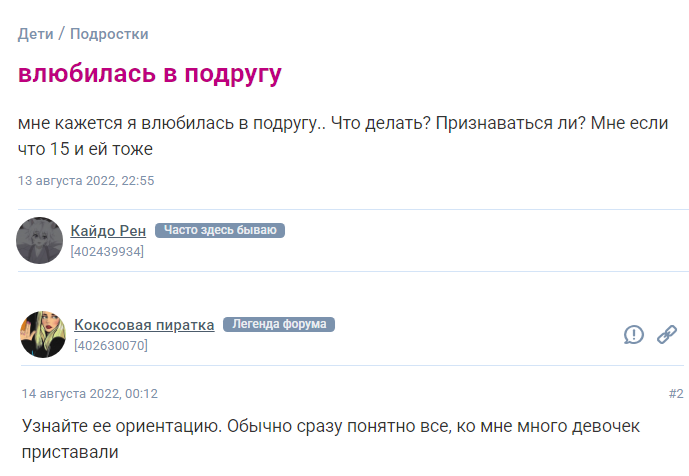Click the reply text Узнайте ее ориентацию
Viewport: 689px width, 476px height.
(x=330, y=439)
